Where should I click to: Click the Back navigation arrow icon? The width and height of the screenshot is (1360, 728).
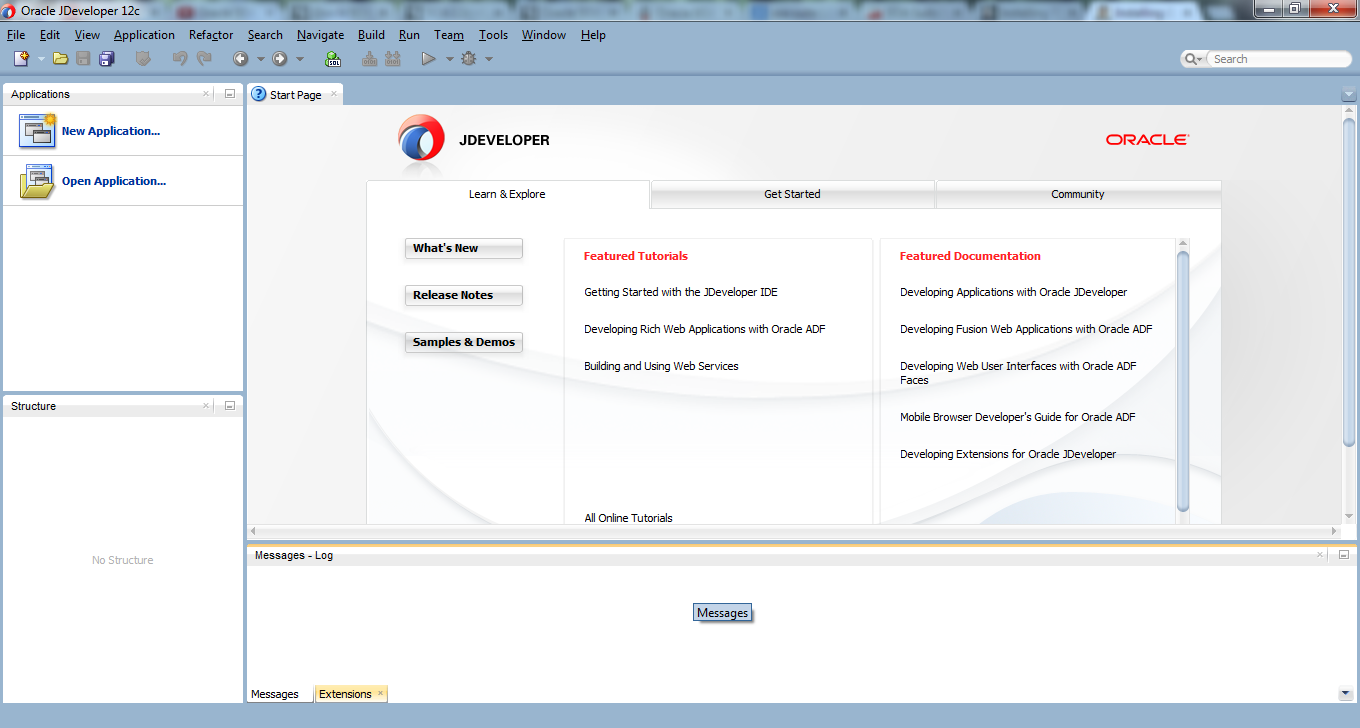tap(240, 59)
